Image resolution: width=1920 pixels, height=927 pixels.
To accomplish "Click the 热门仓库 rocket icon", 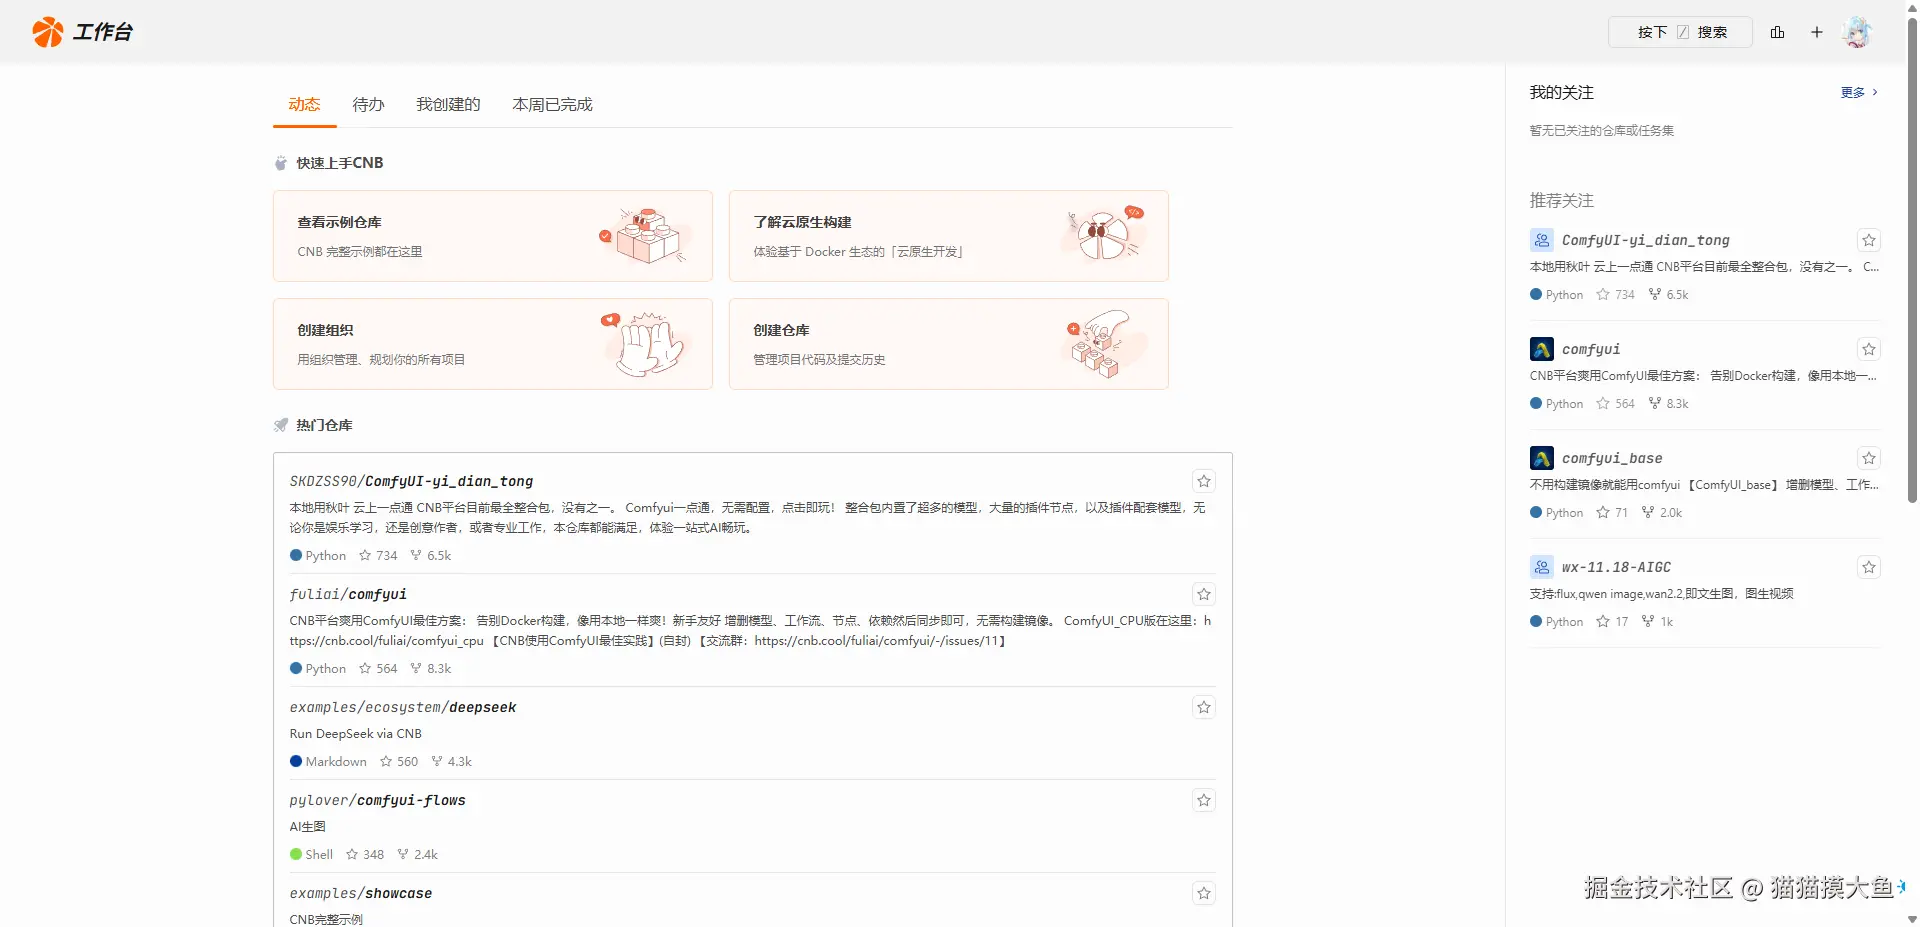I will [x=281, y=425].
